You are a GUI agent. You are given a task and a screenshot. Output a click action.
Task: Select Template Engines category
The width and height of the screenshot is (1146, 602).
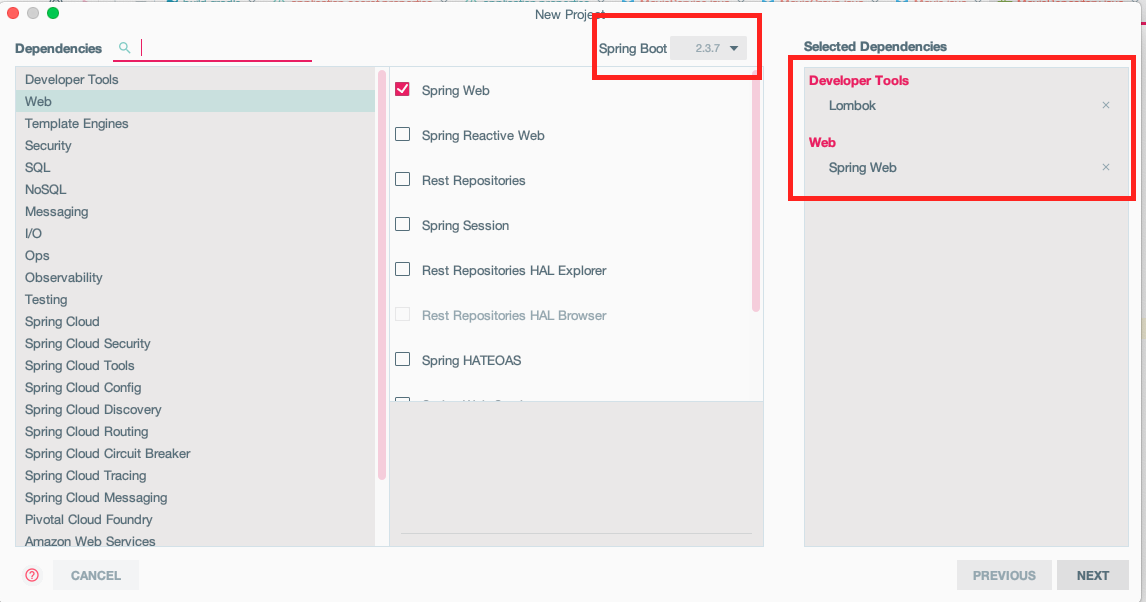195,123
